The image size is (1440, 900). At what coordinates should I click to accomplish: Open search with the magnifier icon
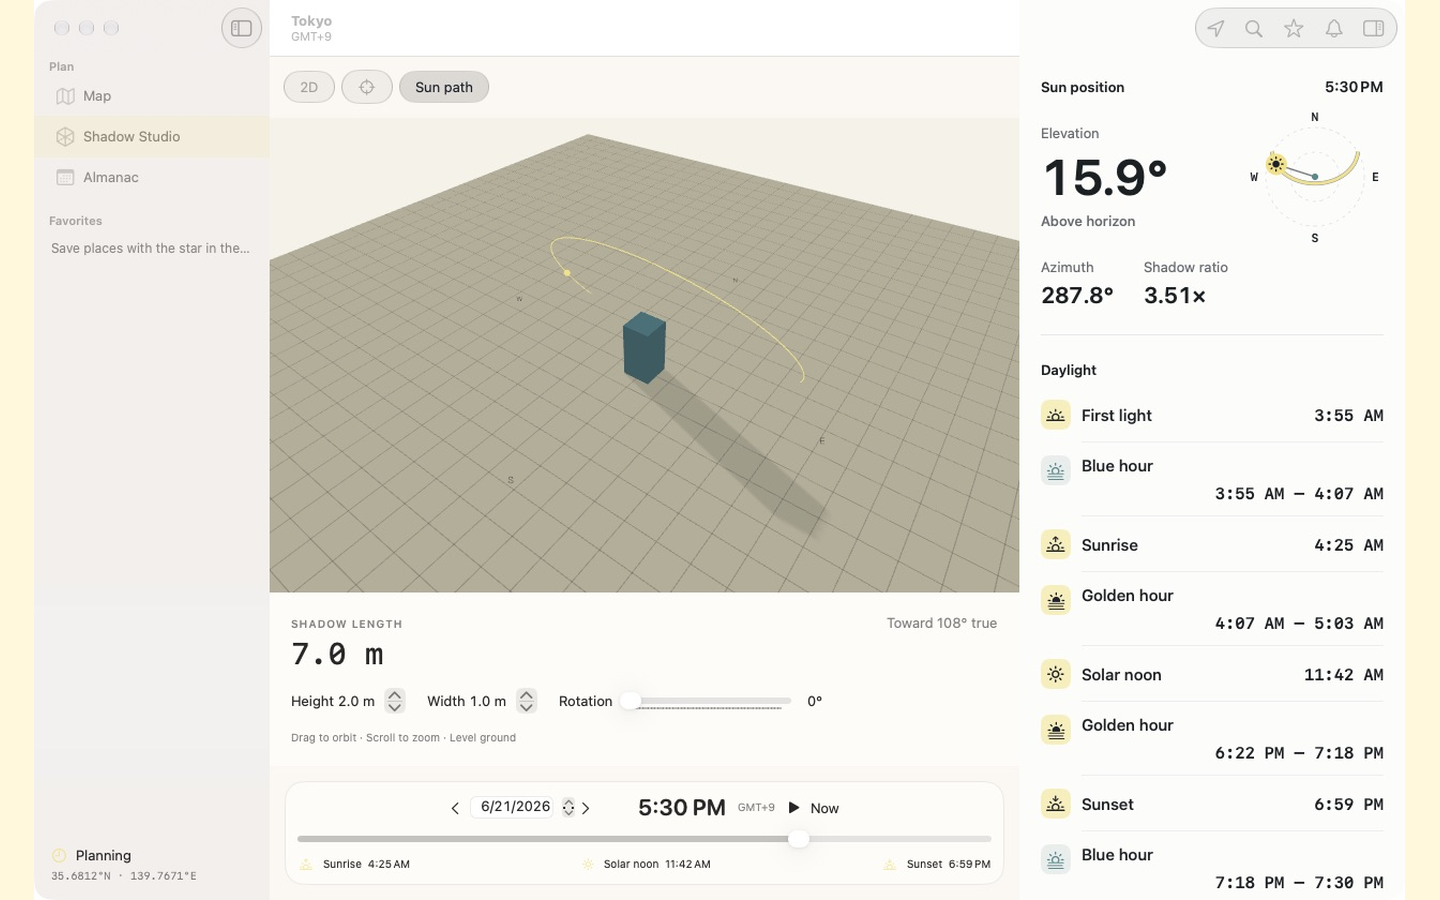[1254, 28]
